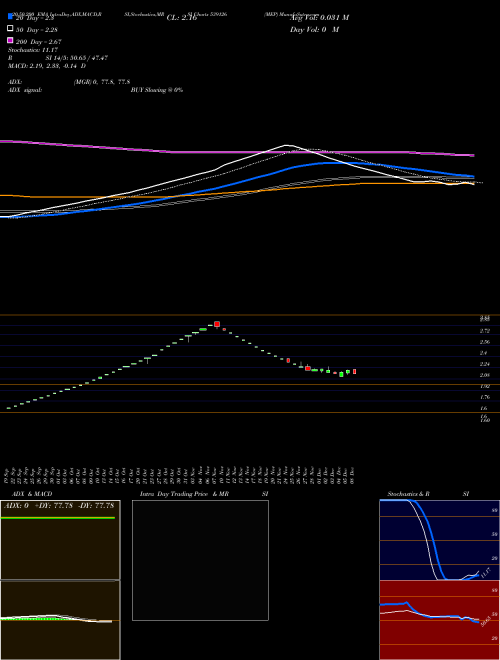
Task: Click the 'ADX: 0 +DY: 77.78 -DY: 77.78' readout
Action: click(59, 506)
